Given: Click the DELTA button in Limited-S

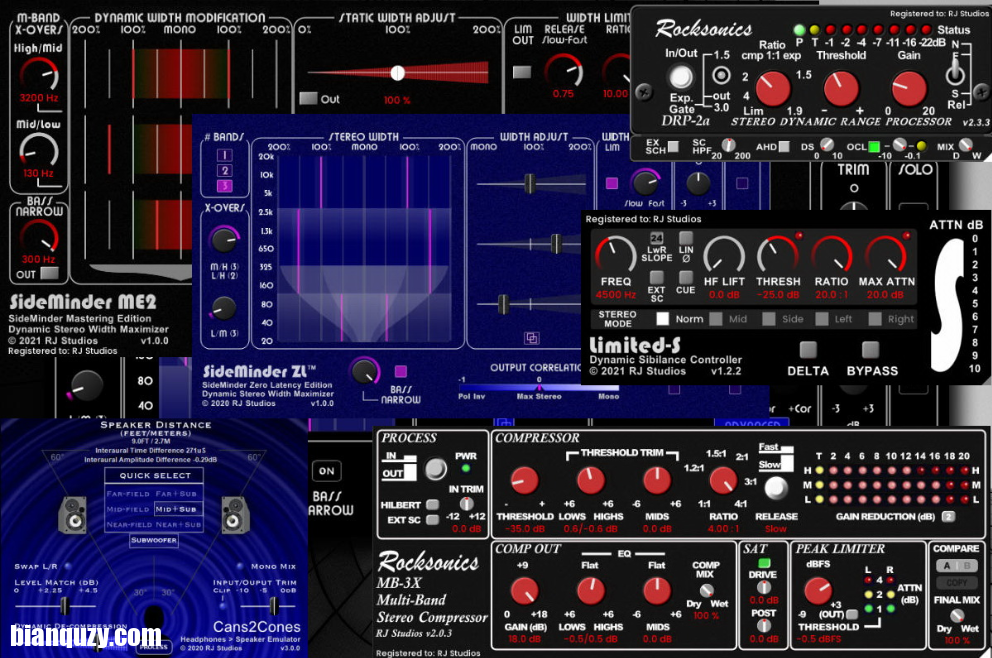Looking at the screenshot, I should (x=808, y=350).
